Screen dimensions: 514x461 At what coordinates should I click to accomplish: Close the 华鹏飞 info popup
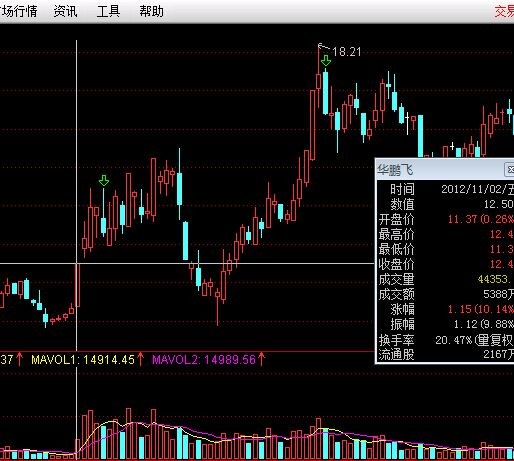[509, 170]
